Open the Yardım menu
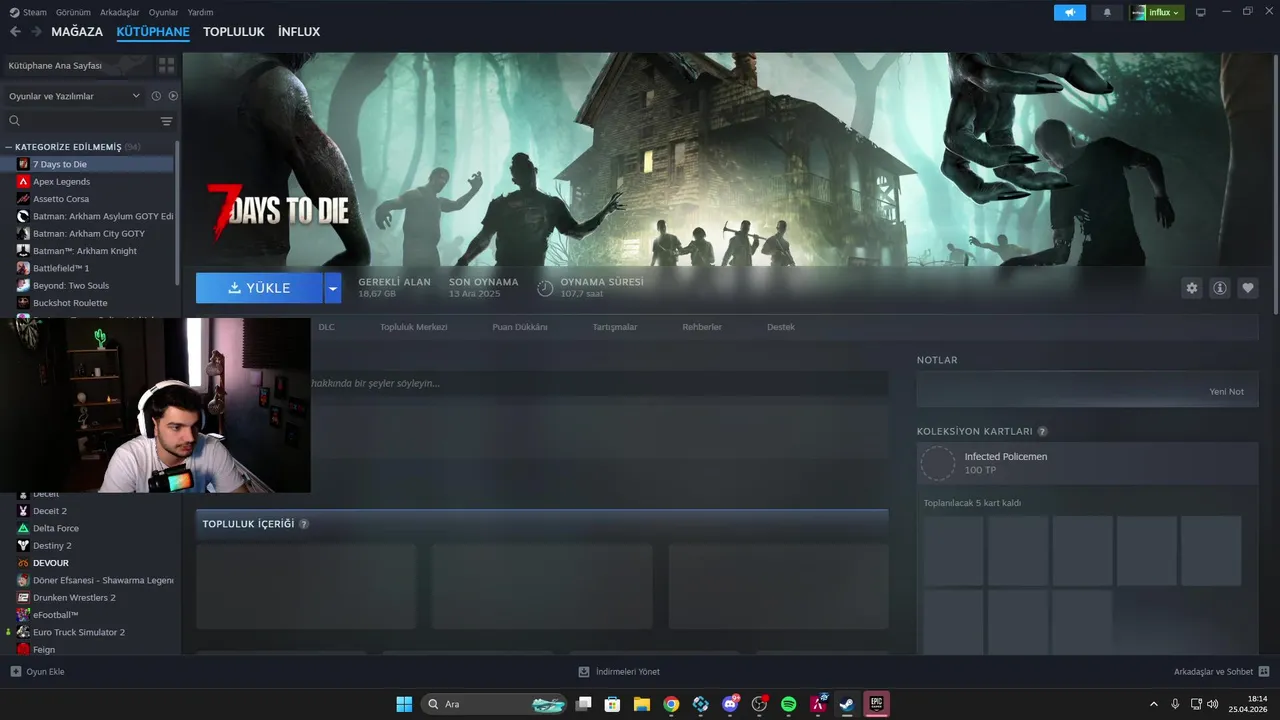The height and width of the screenshot is (720, 1280). (200, 12)
